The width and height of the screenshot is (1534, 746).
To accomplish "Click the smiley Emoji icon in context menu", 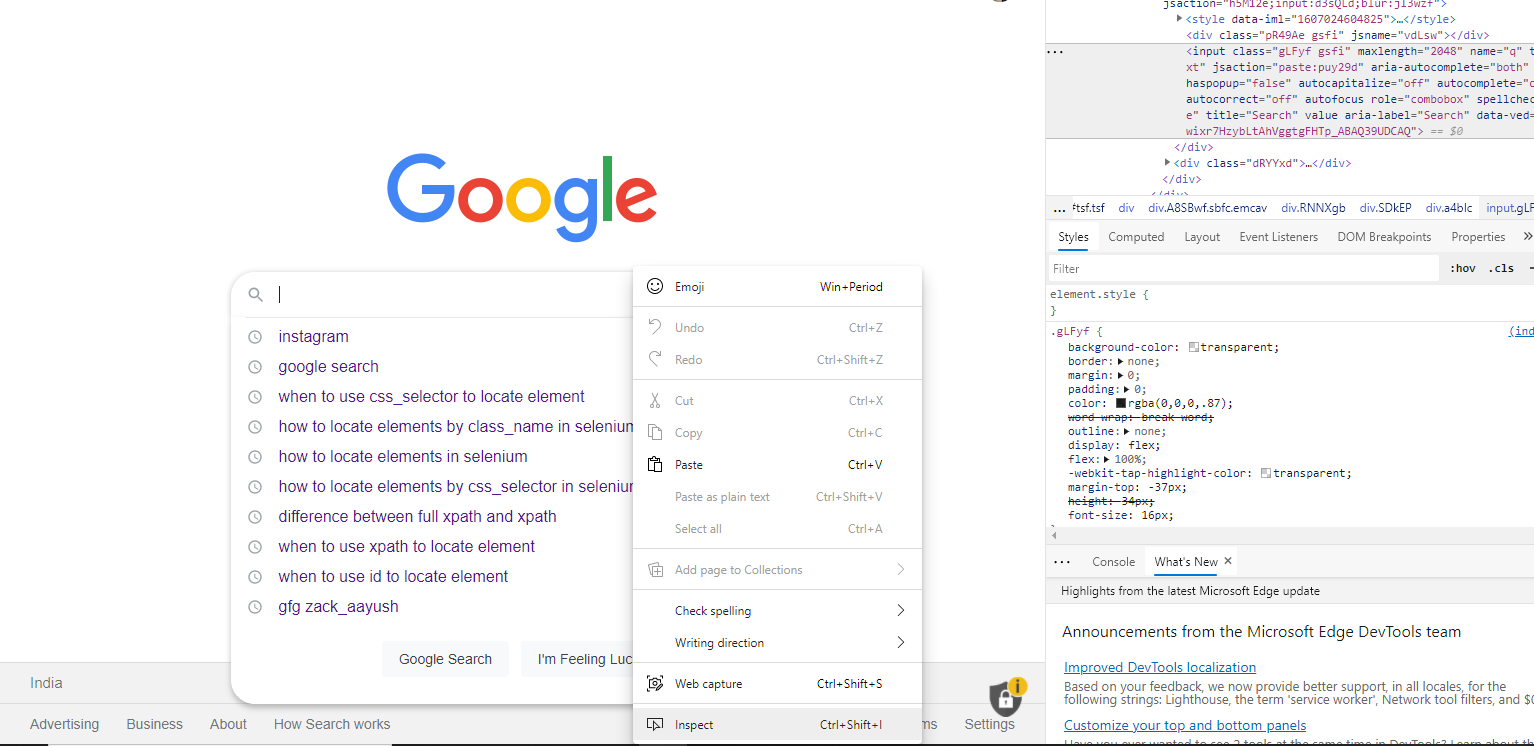I will tap(655, 286).
